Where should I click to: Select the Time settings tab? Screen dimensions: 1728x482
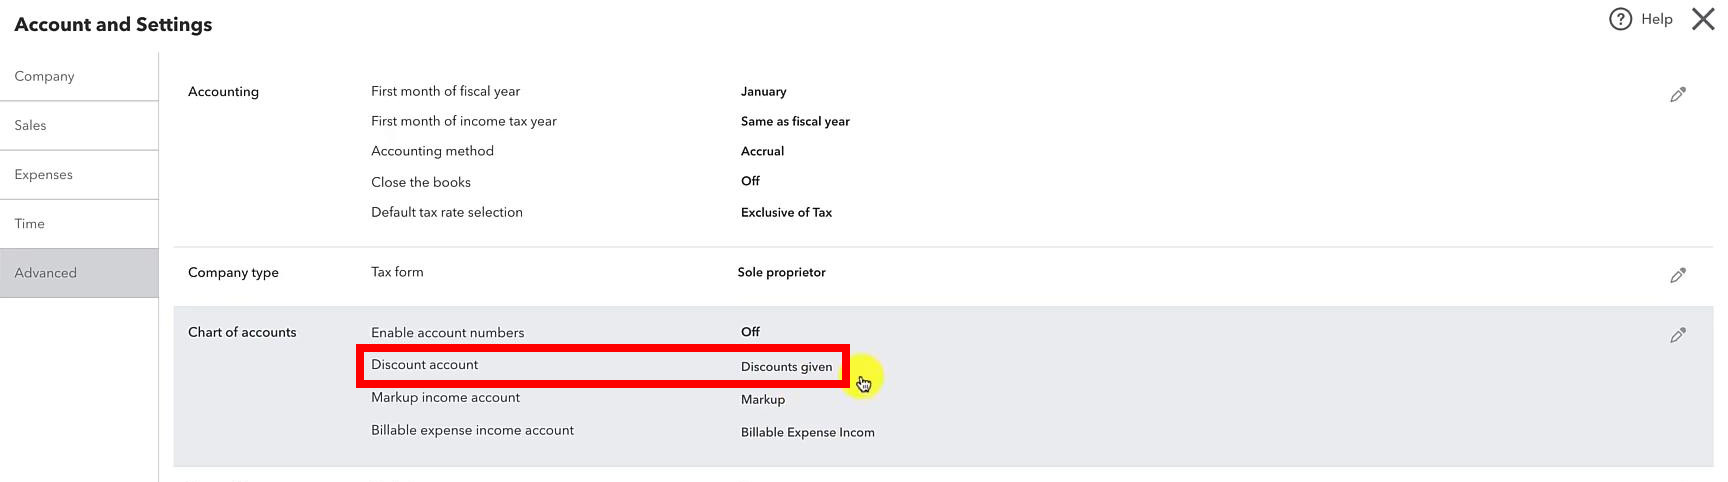79,223
